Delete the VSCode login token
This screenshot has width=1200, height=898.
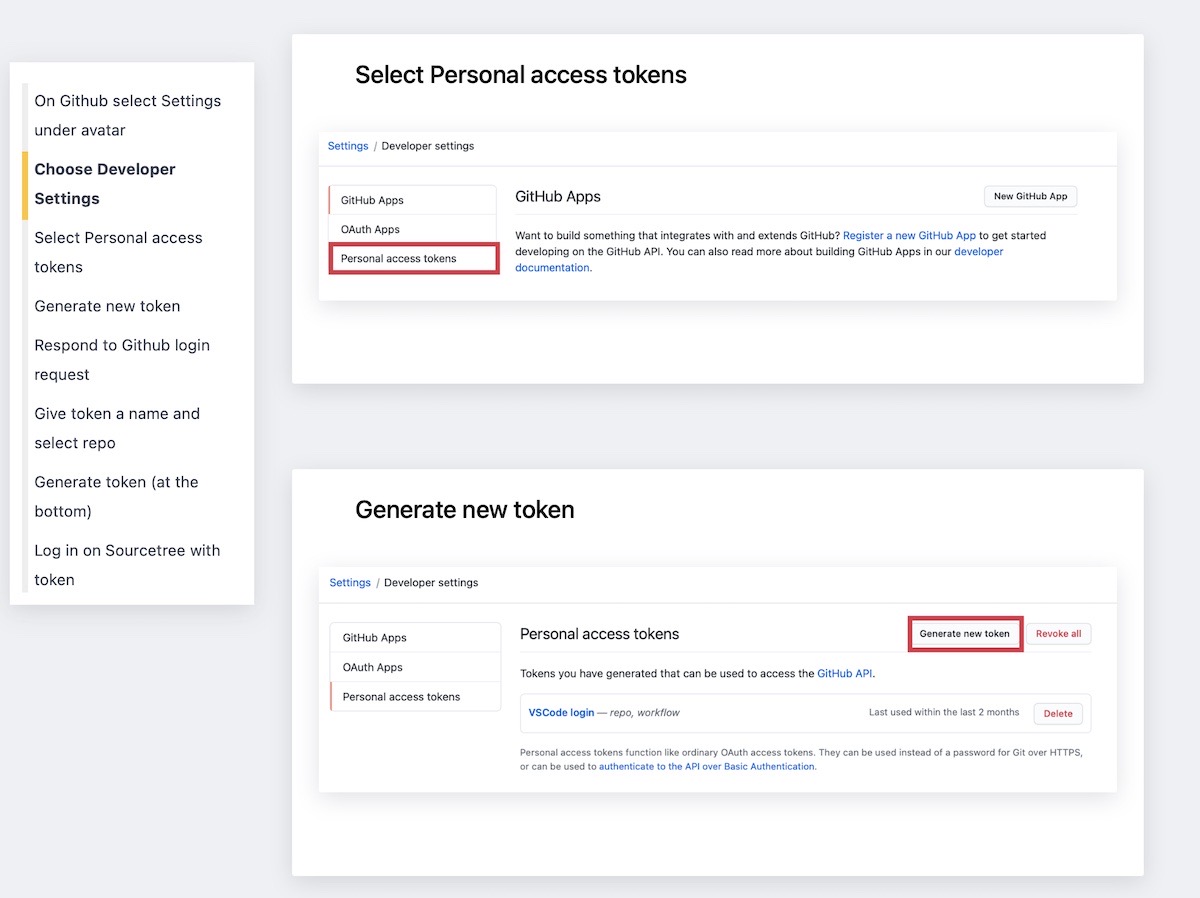coord(1057,713)
